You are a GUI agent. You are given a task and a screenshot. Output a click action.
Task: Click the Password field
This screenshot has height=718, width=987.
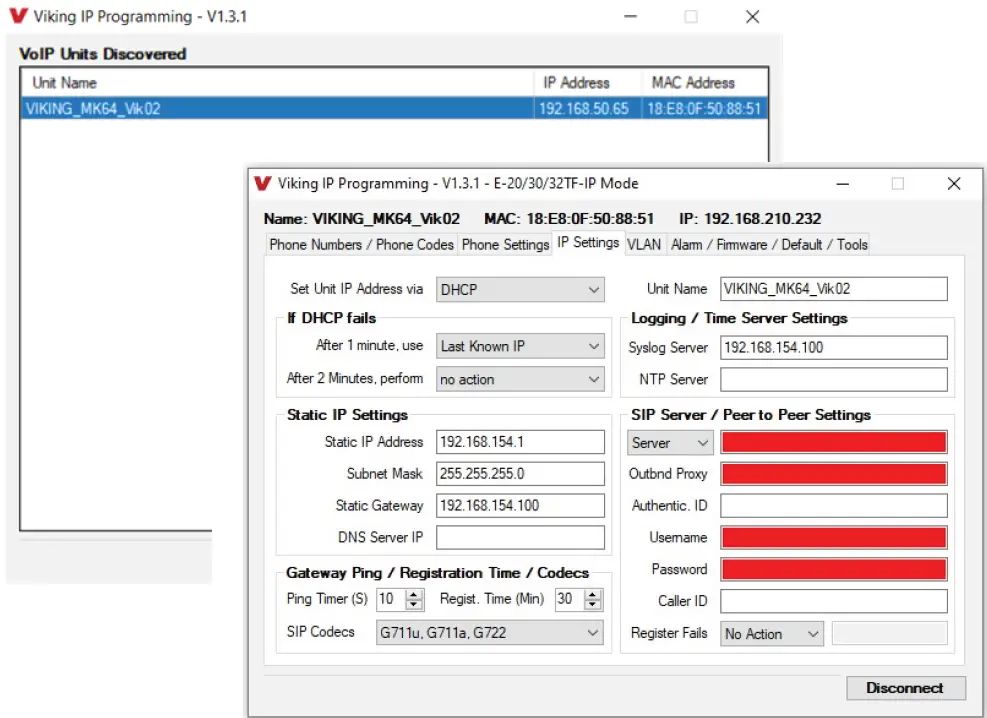833,569
